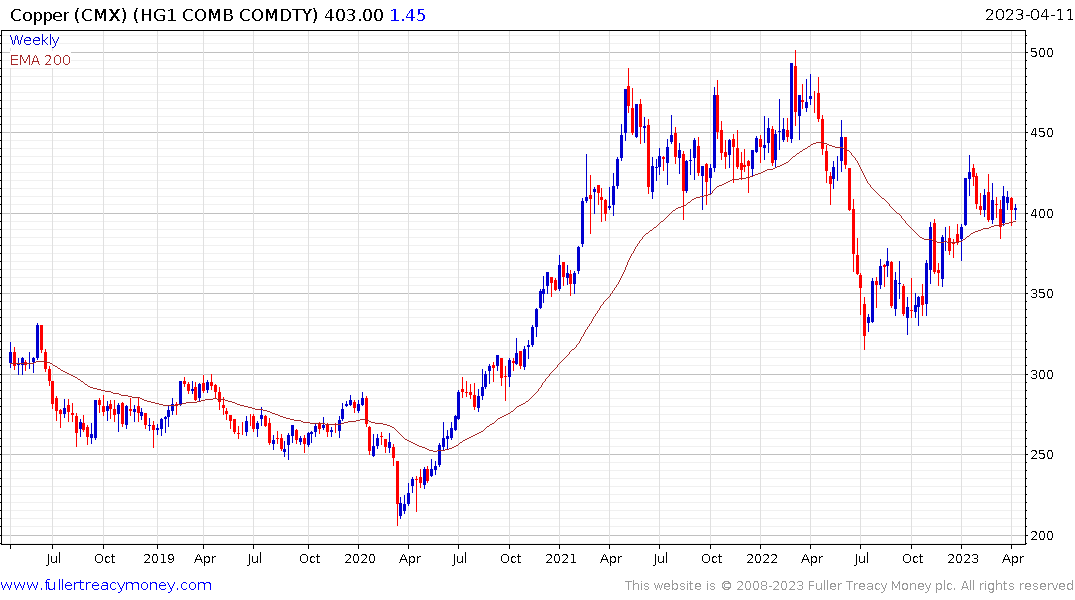This screenshot has height=600, width=1075.
Task: Click the 'EMA 200' legend label
Action: 40,60
